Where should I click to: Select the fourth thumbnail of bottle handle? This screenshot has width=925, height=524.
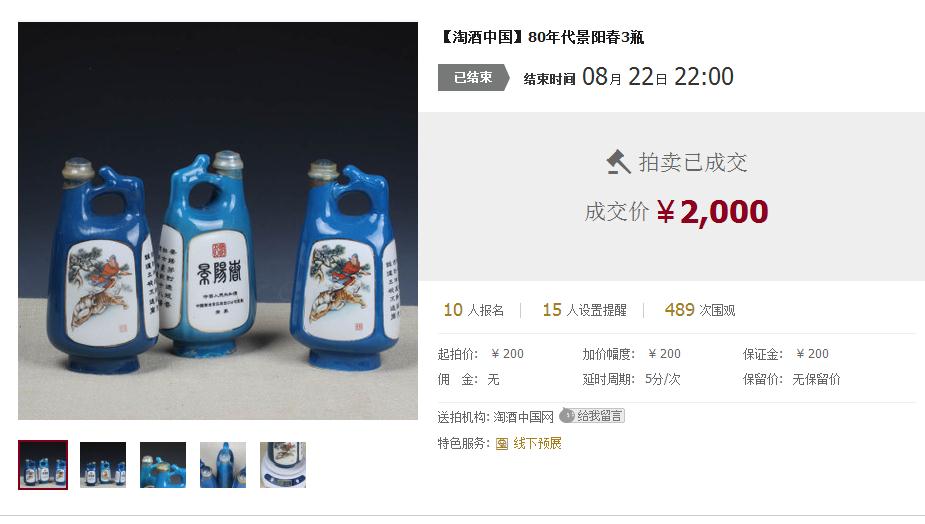click(223, 464)
